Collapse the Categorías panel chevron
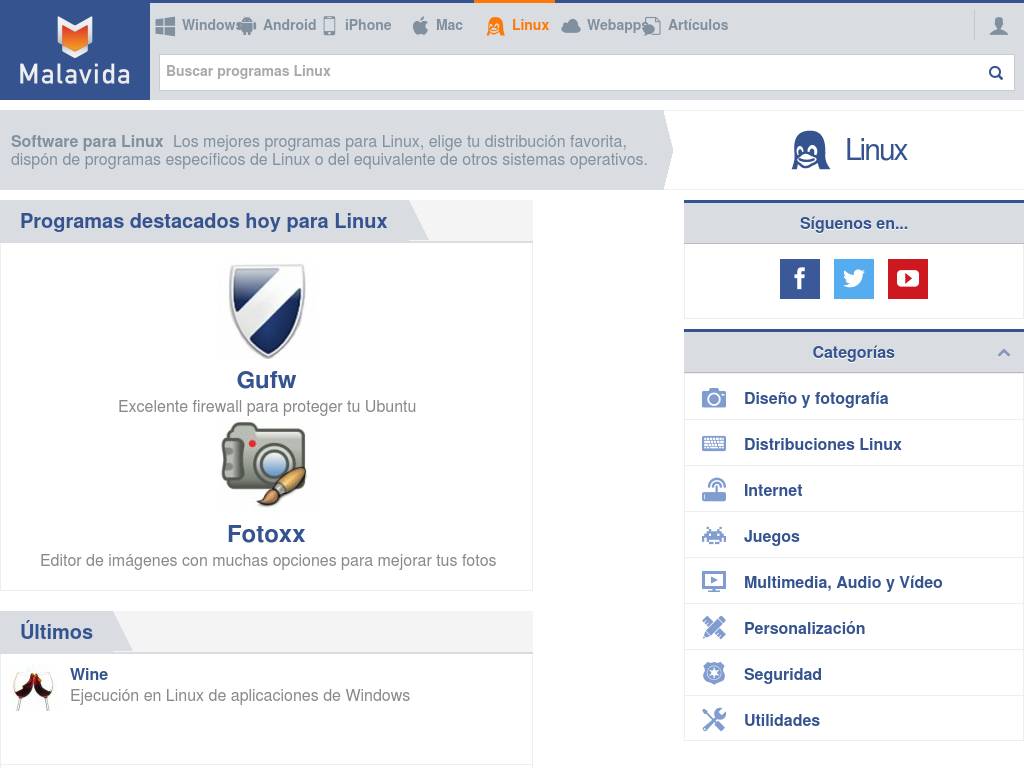1024x768 pixels. 1004,353
